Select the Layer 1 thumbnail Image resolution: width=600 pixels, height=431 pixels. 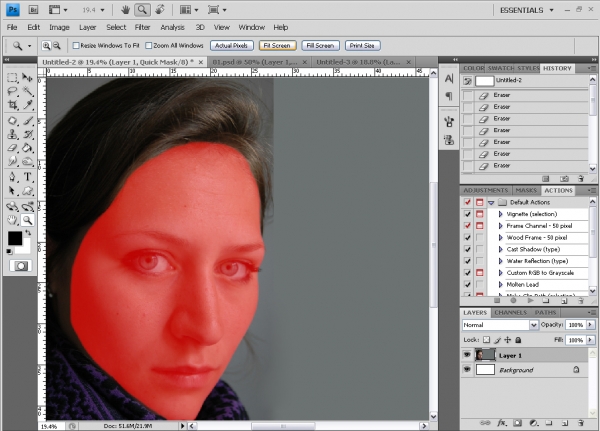485,355
